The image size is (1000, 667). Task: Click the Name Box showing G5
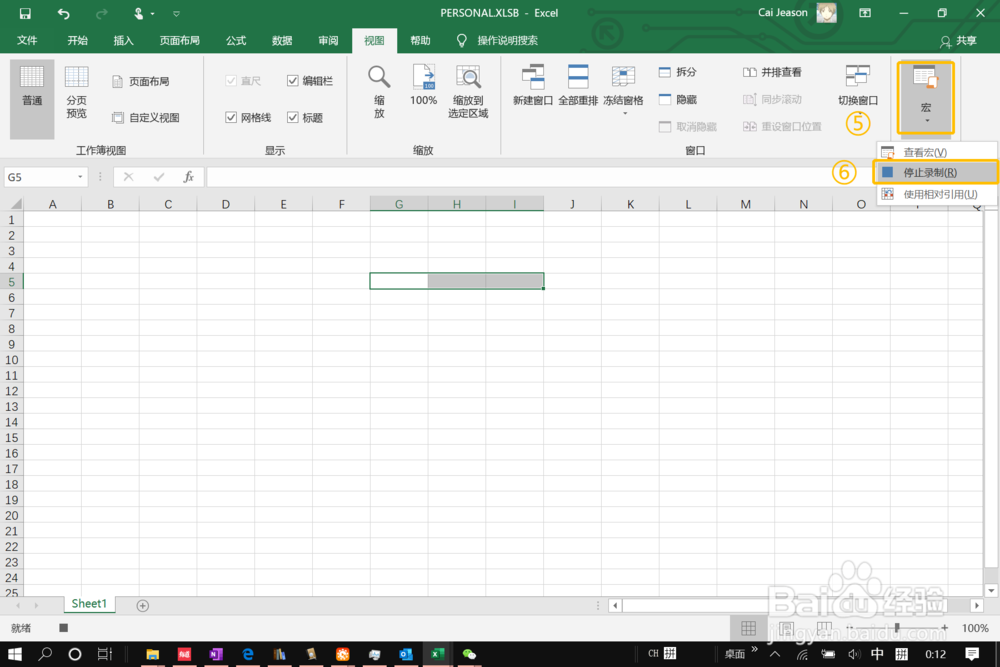pyautogui.click(x=40, y=177)
